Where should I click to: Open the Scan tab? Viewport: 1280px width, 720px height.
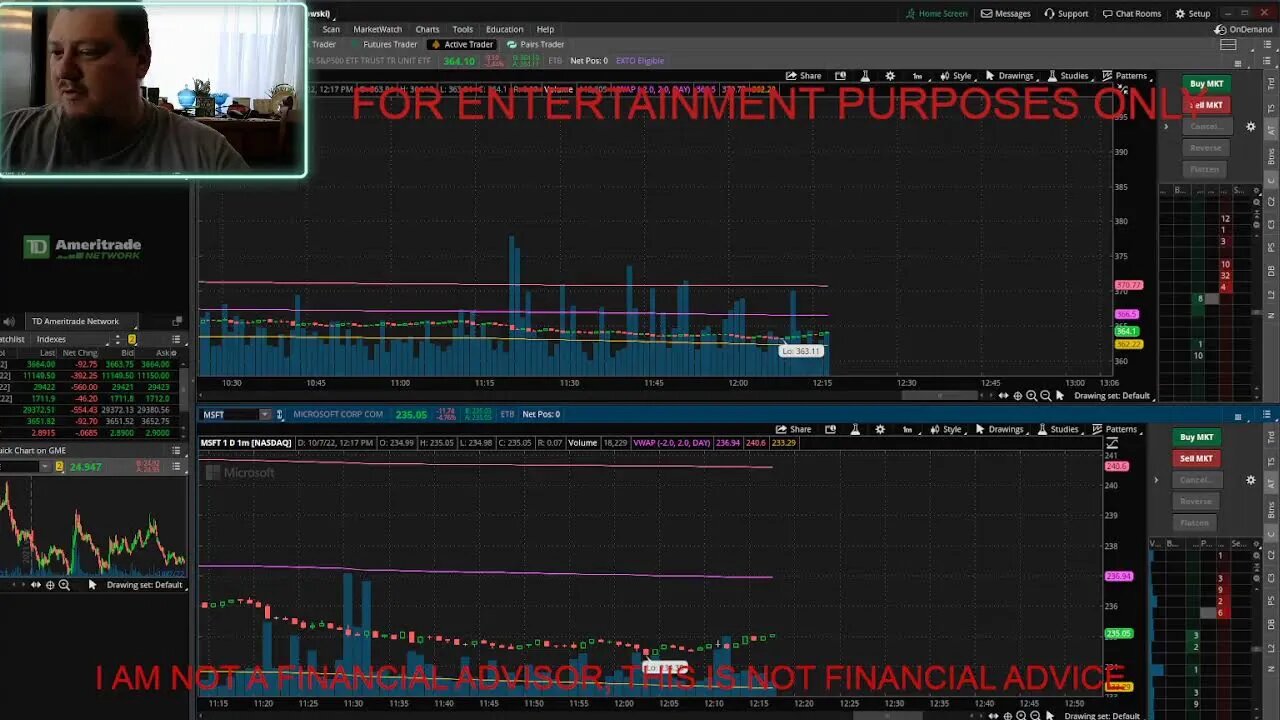click(x=331, y=29)
